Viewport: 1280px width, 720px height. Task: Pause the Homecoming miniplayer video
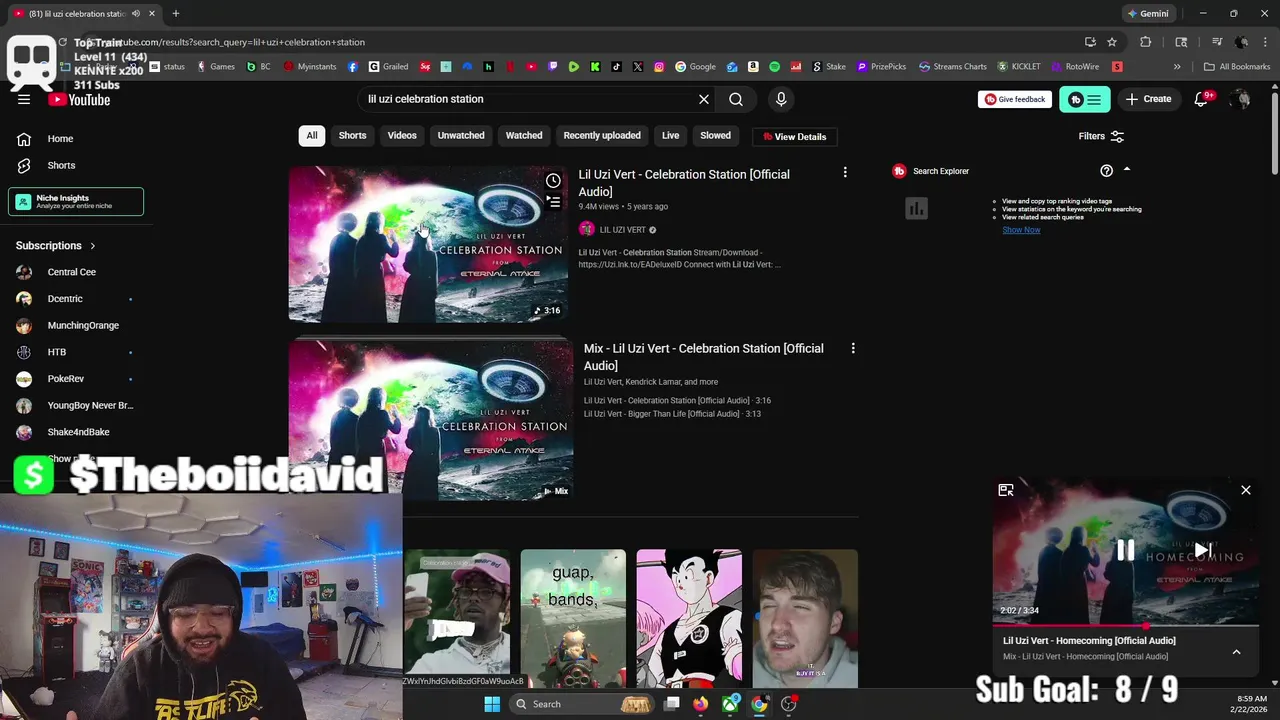[x=1125, y=550]
